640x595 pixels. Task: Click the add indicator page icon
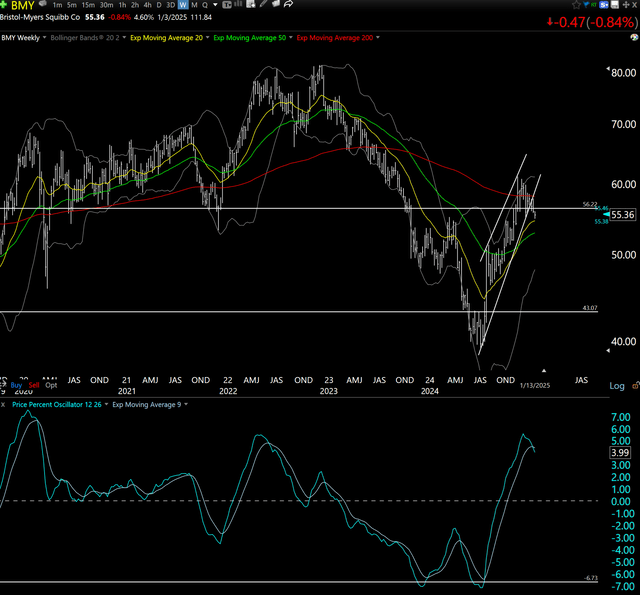251,4
